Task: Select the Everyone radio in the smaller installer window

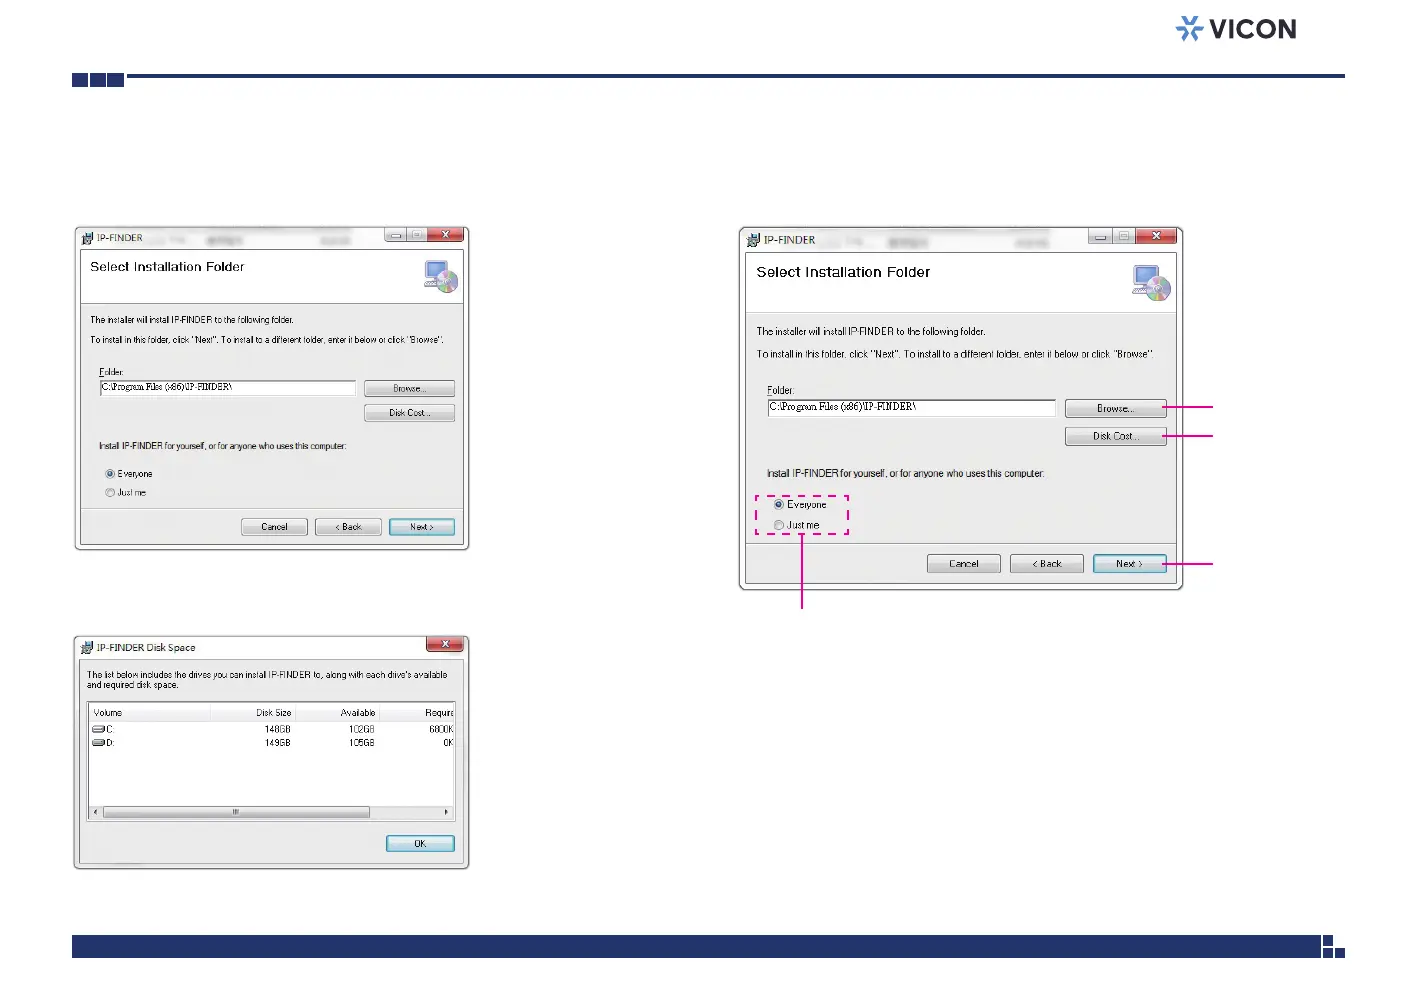Action: [x=110, y=474]
